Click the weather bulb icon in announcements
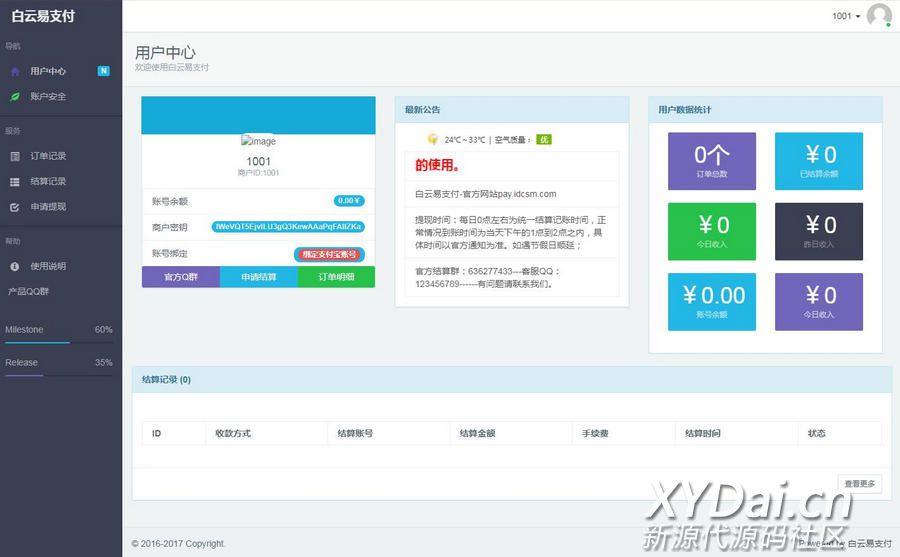 coord(433,139)
